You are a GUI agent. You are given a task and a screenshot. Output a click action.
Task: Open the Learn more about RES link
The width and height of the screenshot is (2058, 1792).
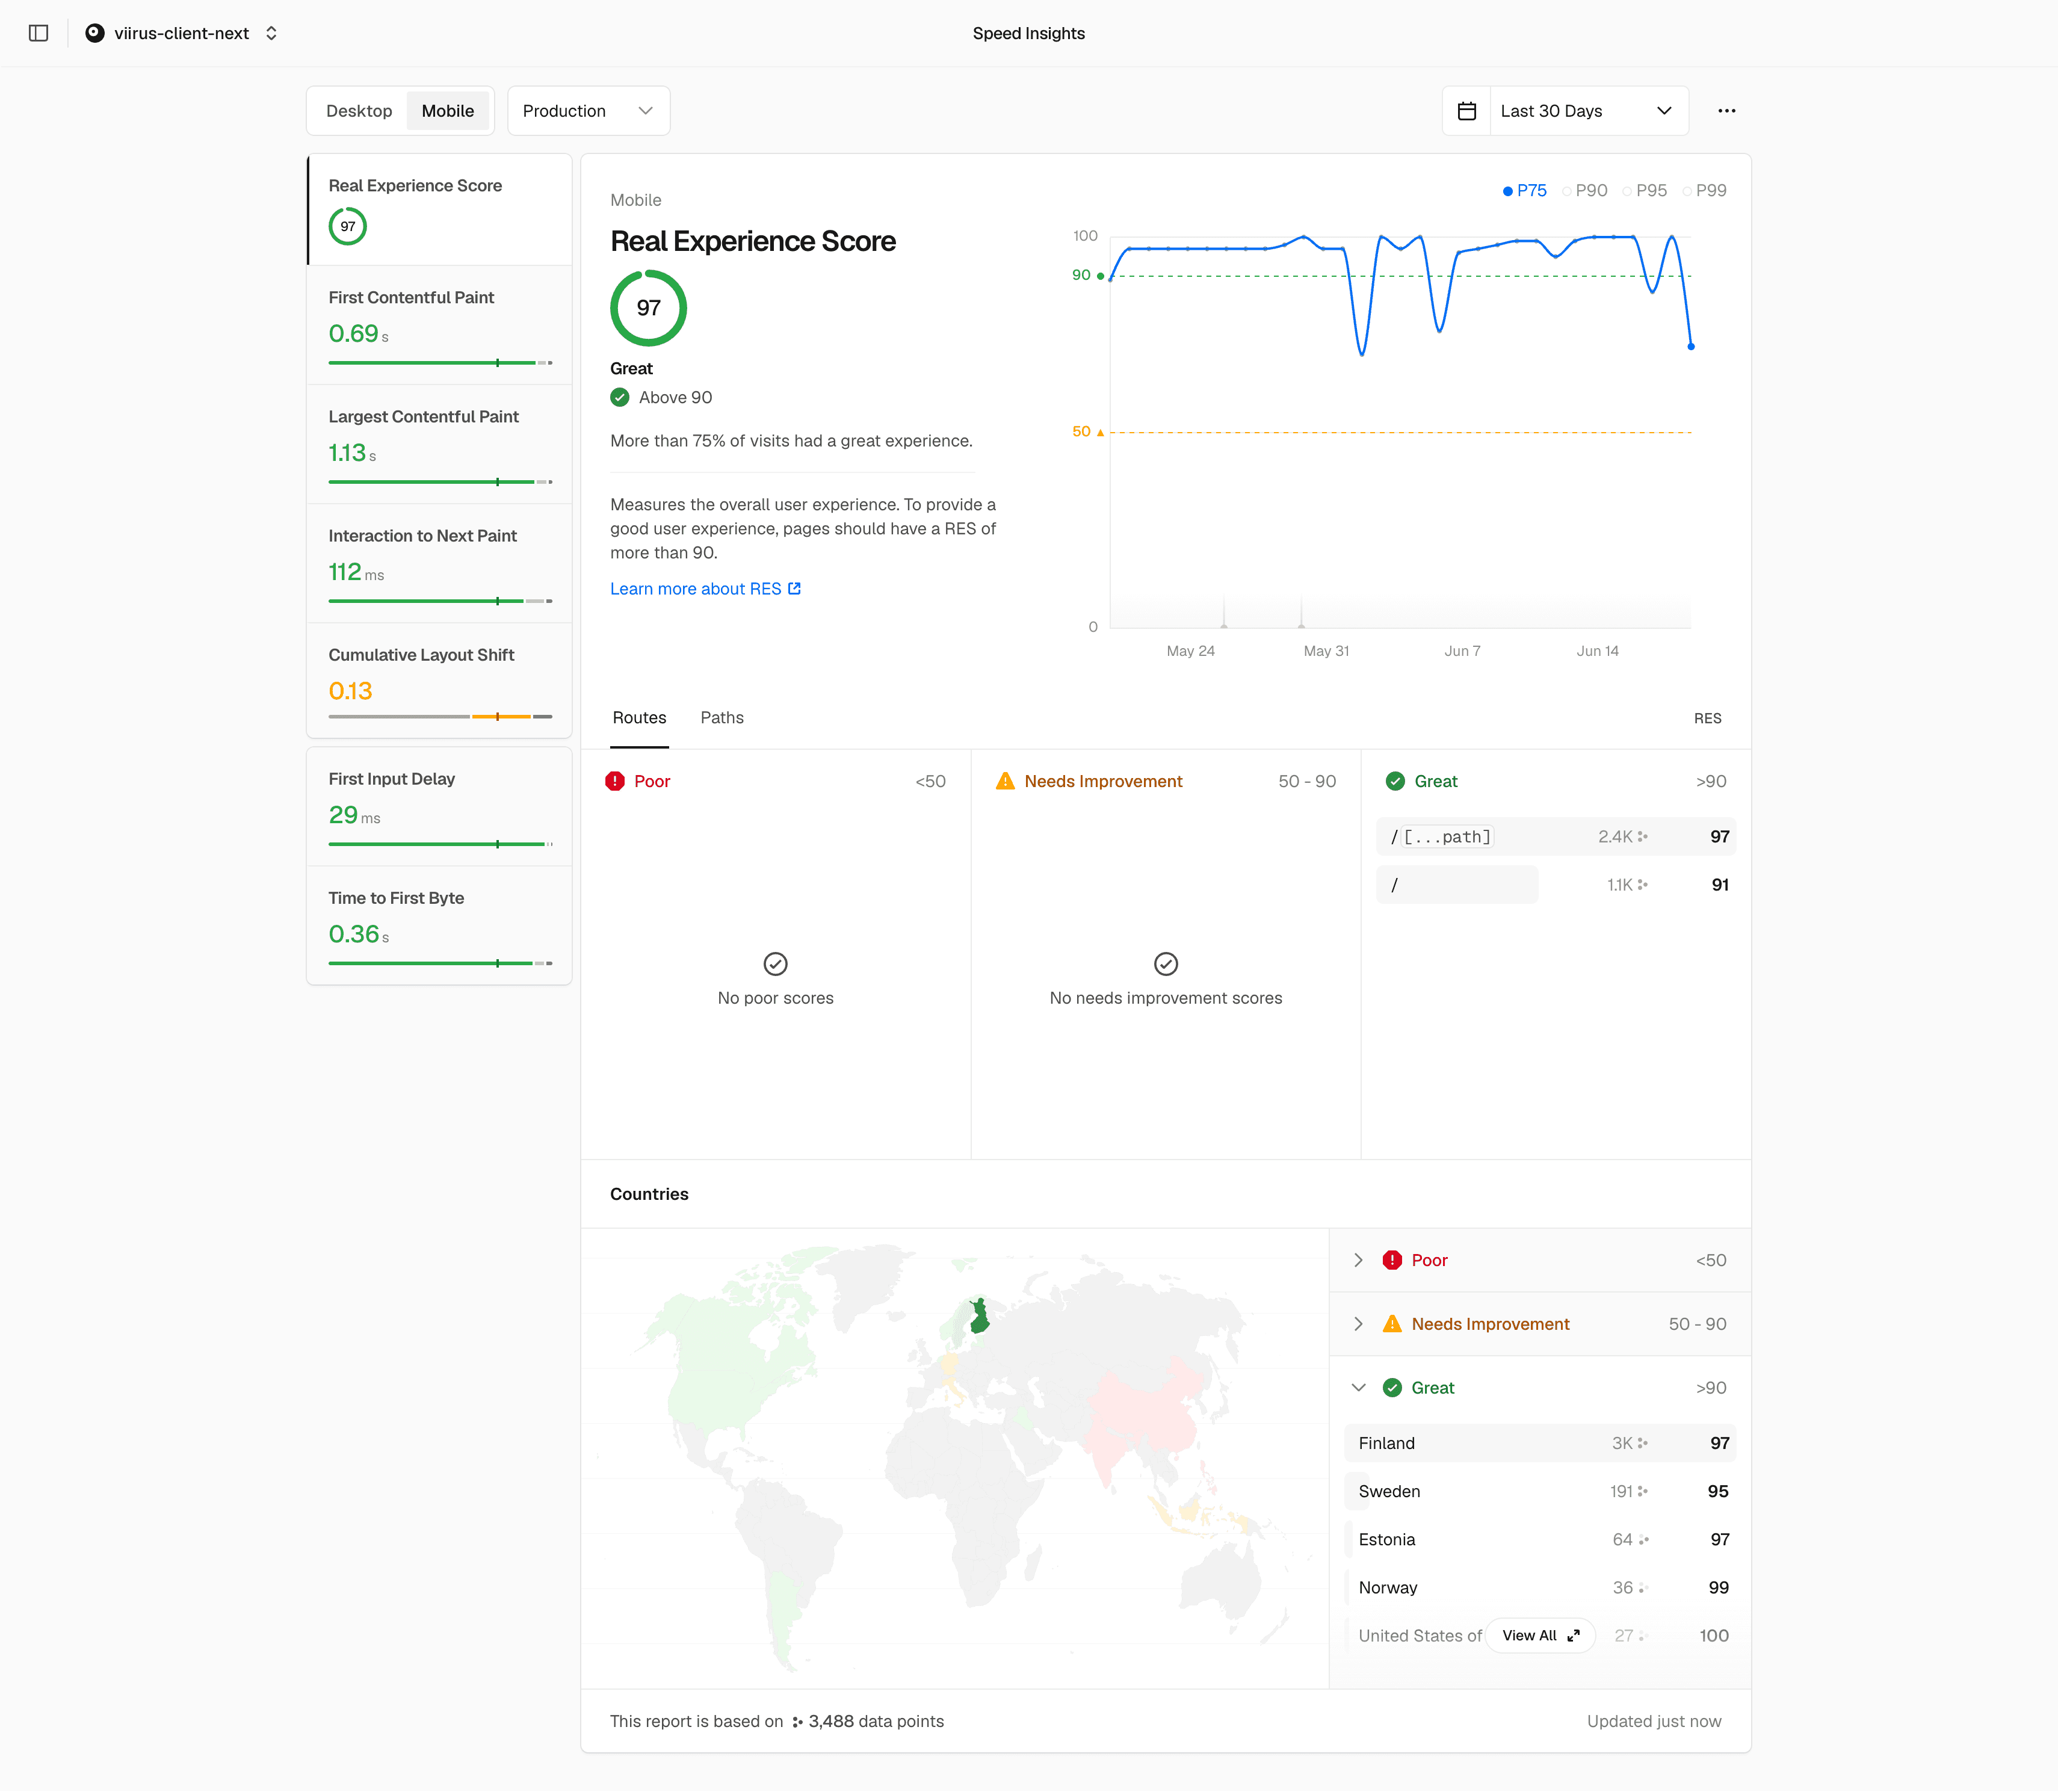tap(705, 589)
